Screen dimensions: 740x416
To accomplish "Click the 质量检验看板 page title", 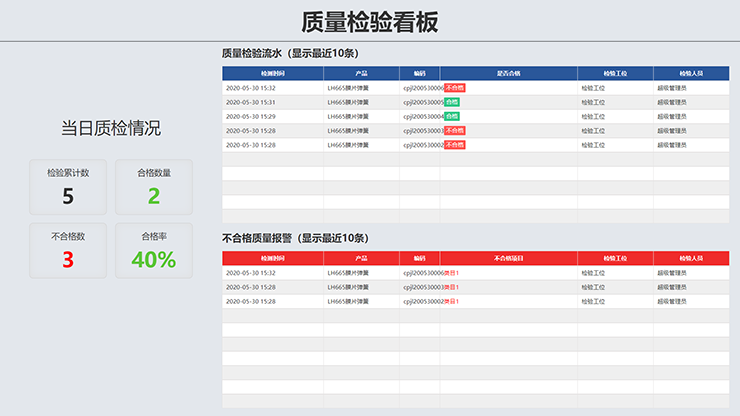I will [369, 22].
